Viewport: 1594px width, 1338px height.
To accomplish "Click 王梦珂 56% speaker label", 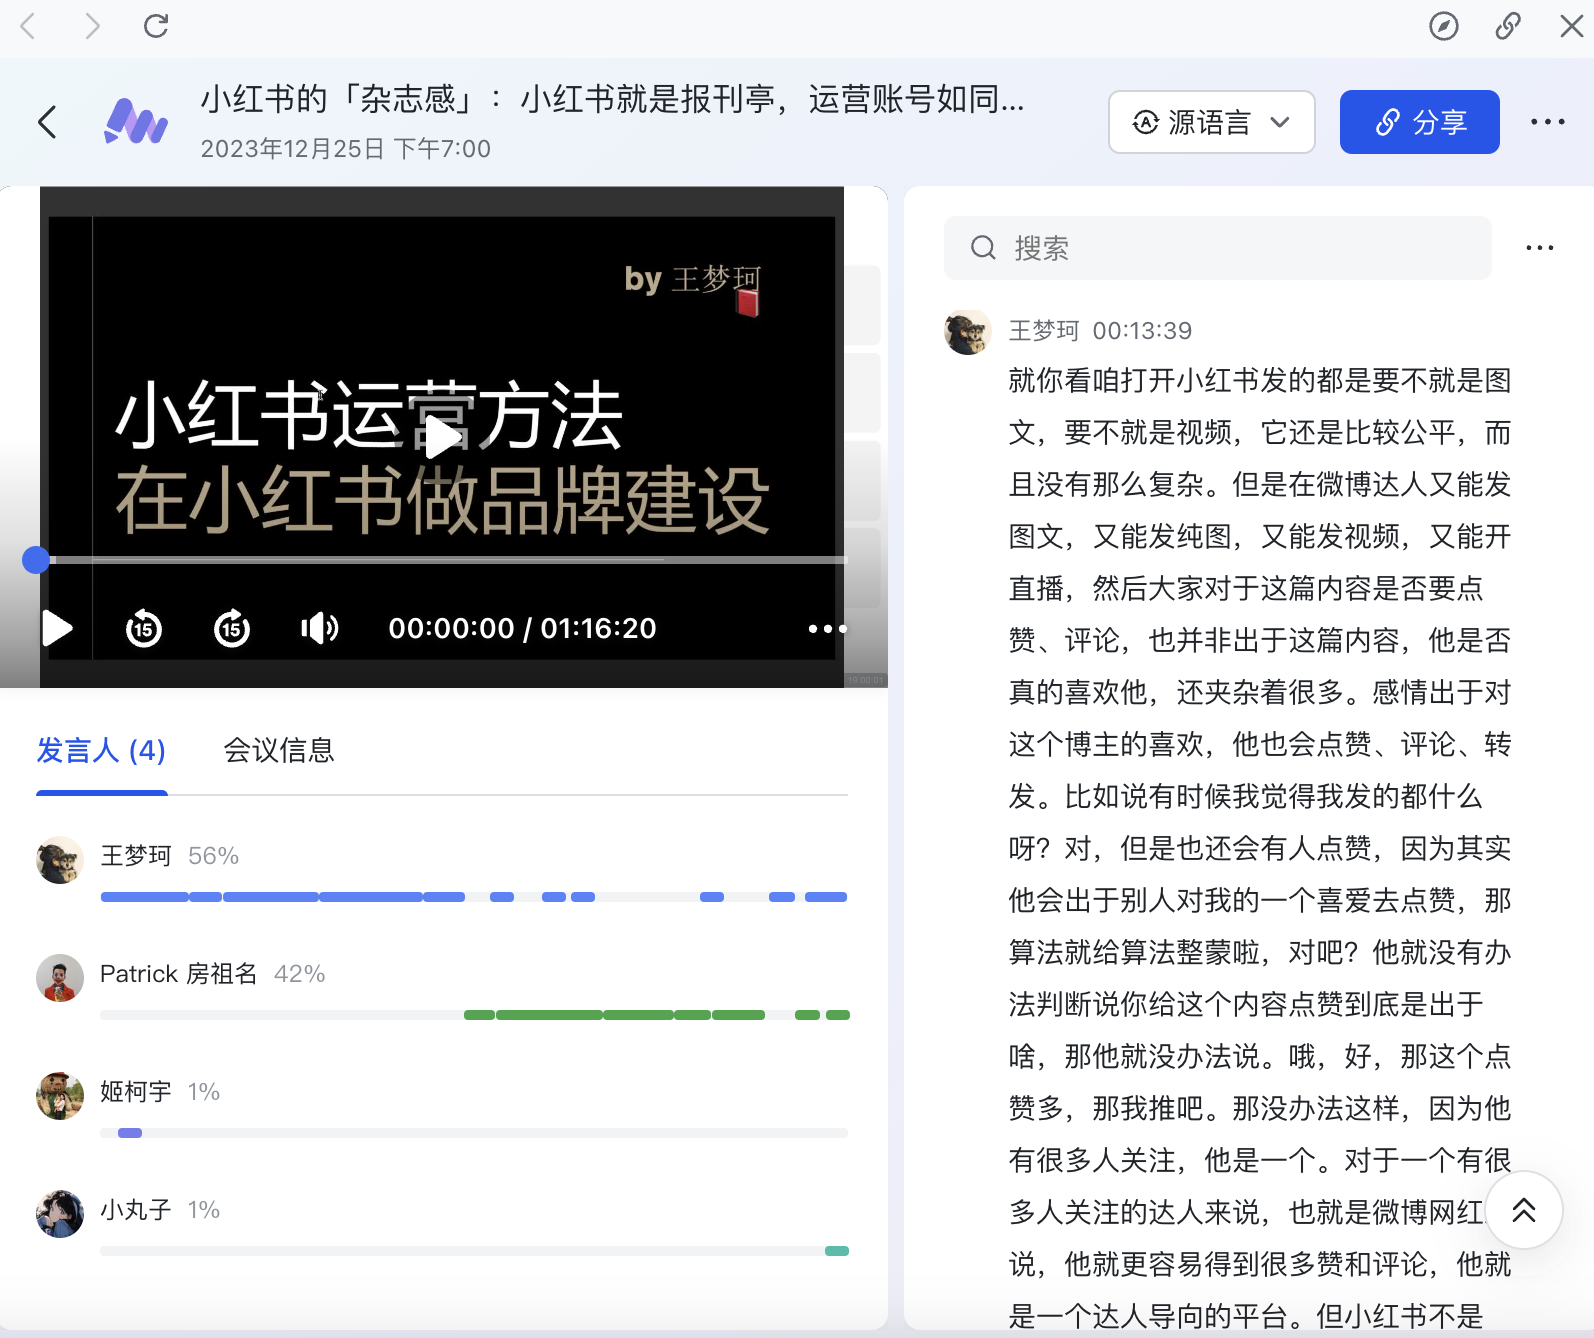I will click(x=169, y=856).
